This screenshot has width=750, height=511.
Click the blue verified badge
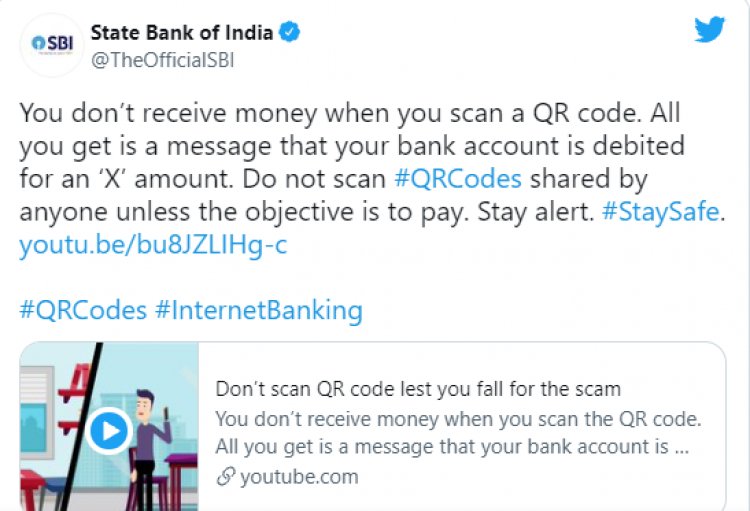[289, 32]
